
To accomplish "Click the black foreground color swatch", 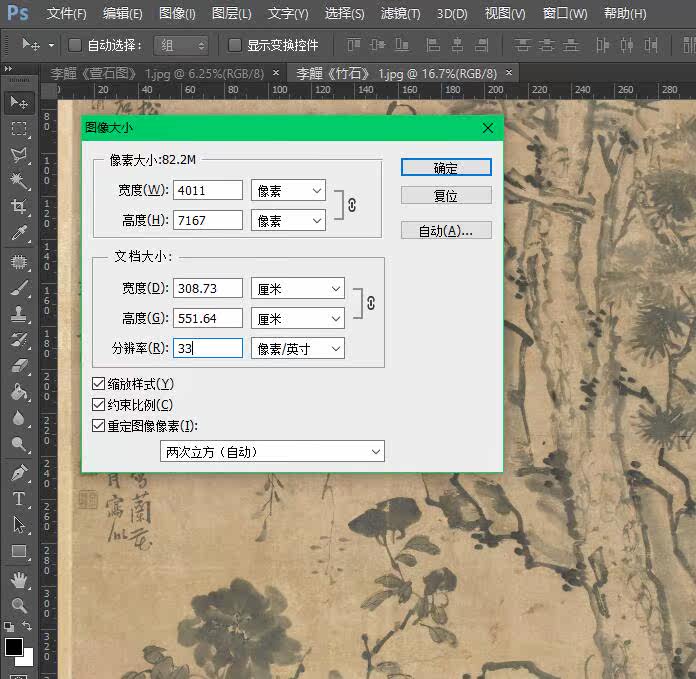I will click(x=13, y=646).
